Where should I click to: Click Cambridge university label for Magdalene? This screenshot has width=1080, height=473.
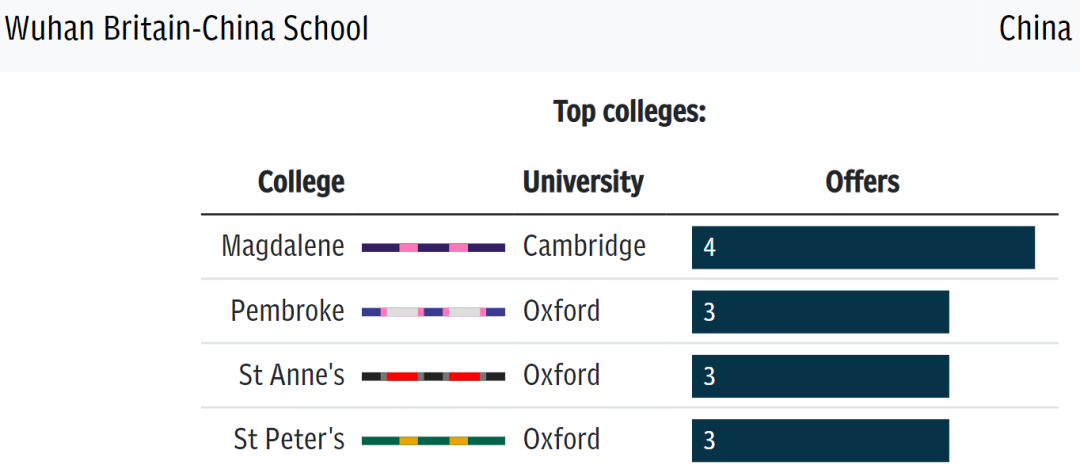(584, 246)
